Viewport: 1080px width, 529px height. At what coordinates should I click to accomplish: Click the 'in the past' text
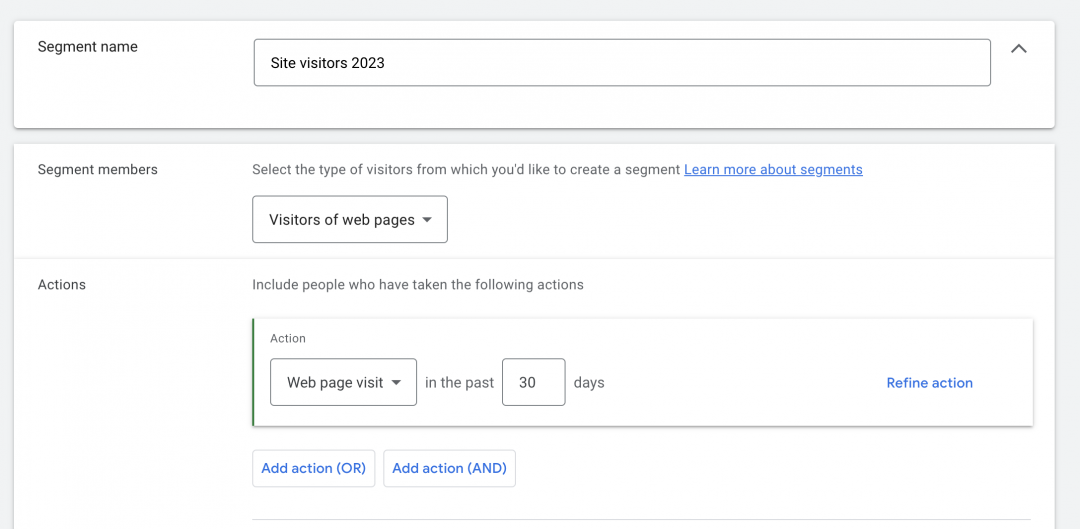coord(459,383)
